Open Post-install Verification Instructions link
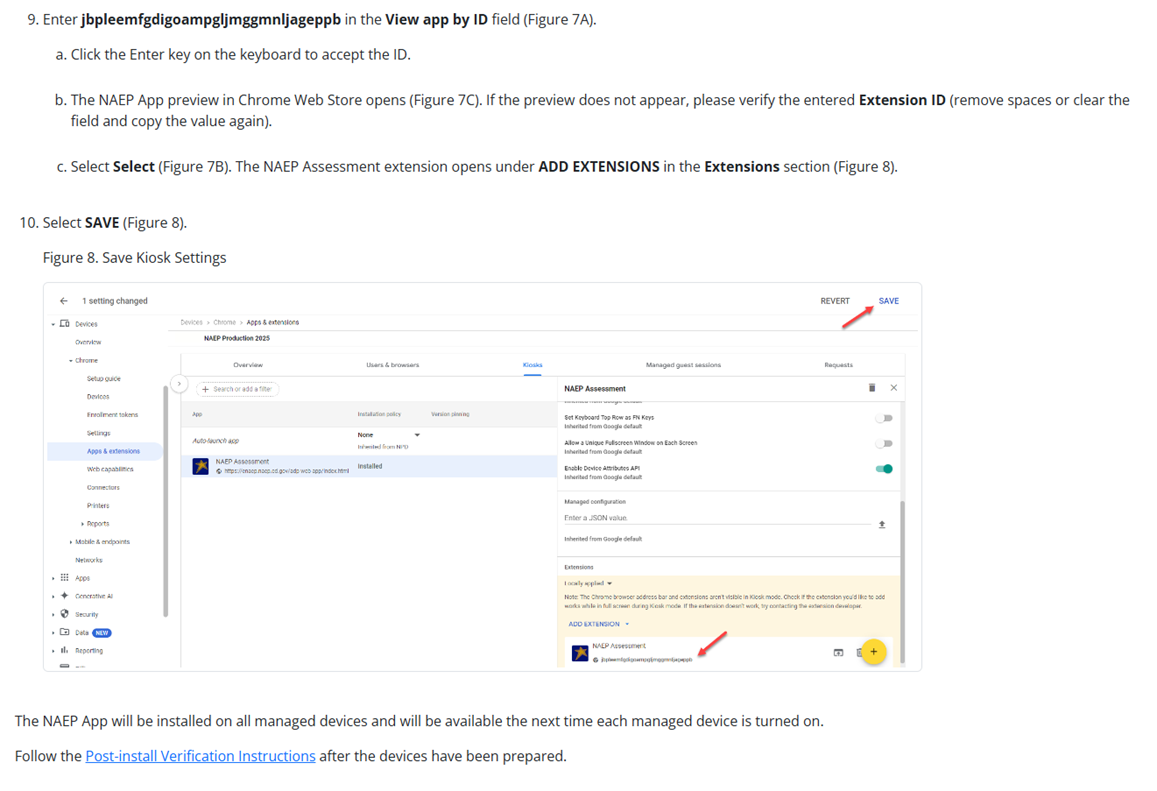The height and width of the screenshot is (791, 1157). coord(201,756)
